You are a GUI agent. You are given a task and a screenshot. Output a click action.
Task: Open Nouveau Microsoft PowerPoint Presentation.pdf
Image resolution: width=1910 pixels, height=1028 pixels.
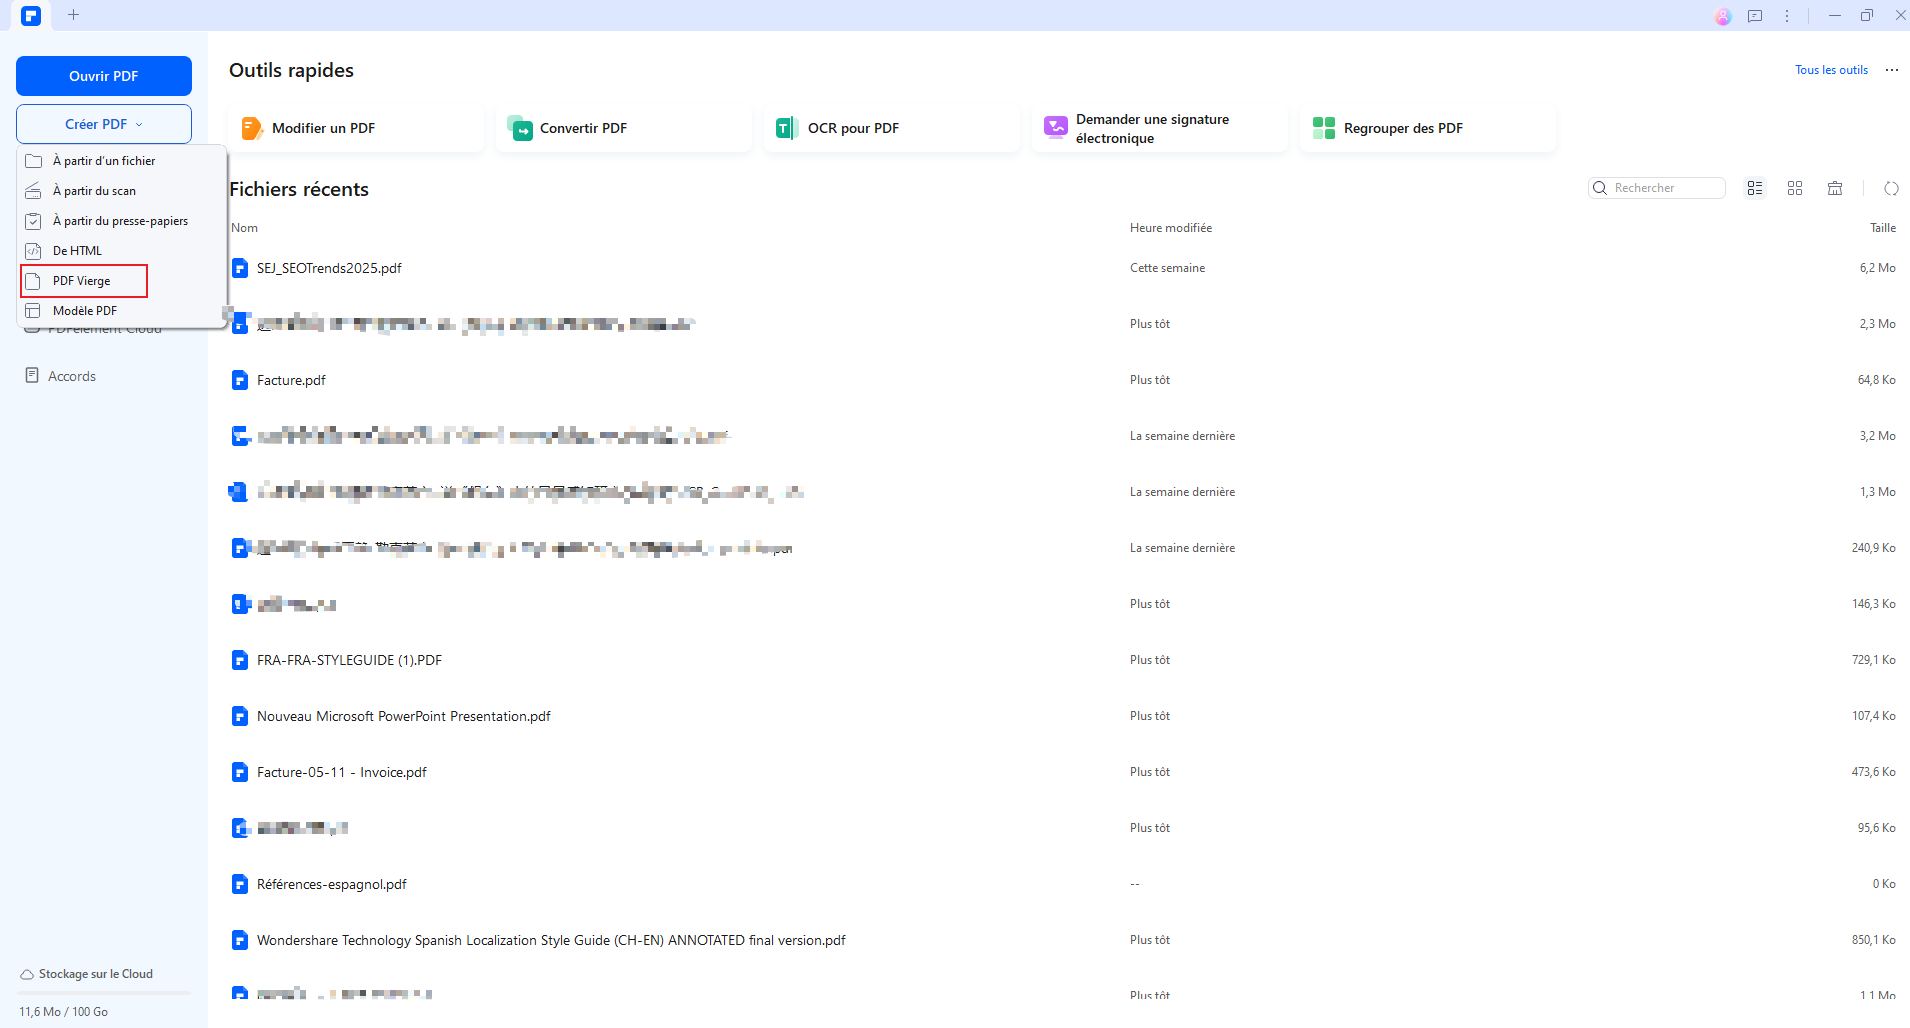pyautogui.click(x=404, y=716)
